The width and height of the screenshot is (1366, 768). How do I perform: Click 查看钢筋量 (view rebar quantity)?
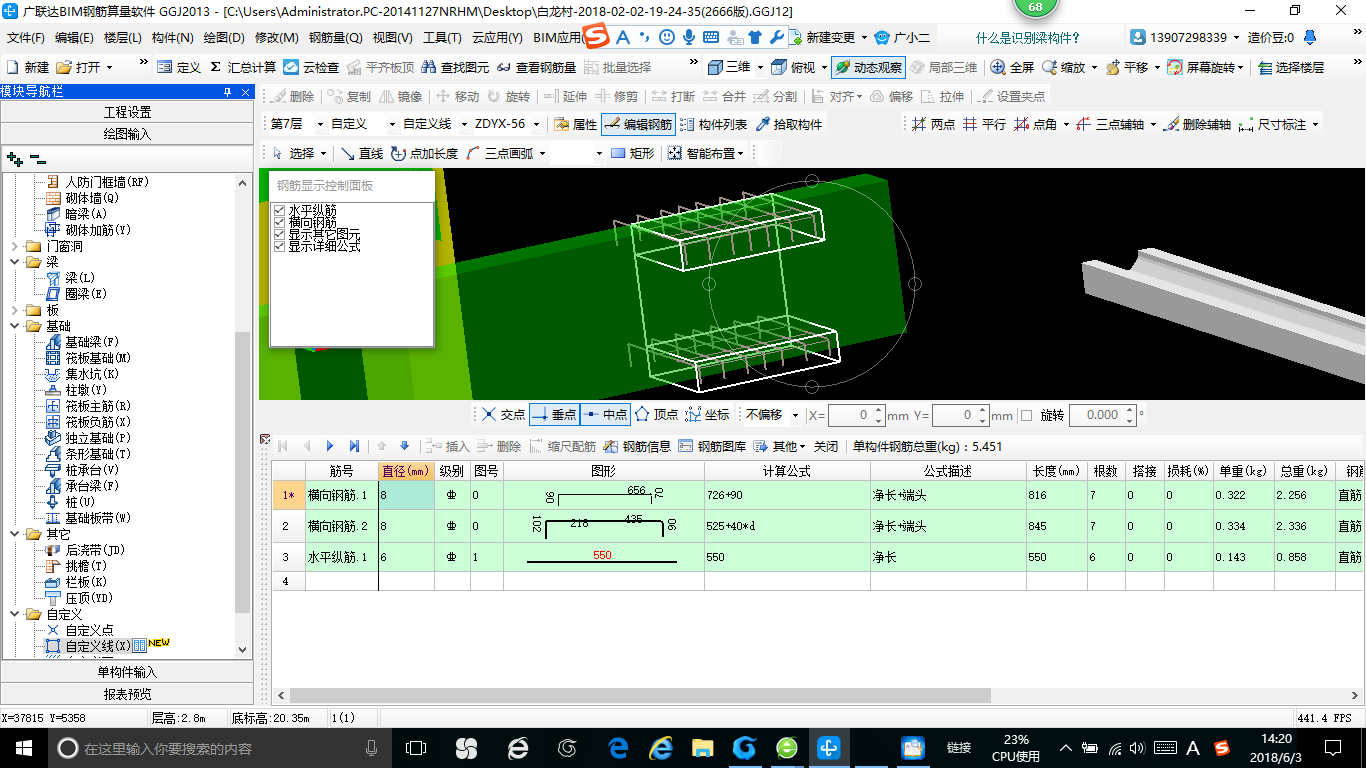[x=536, y=67]
